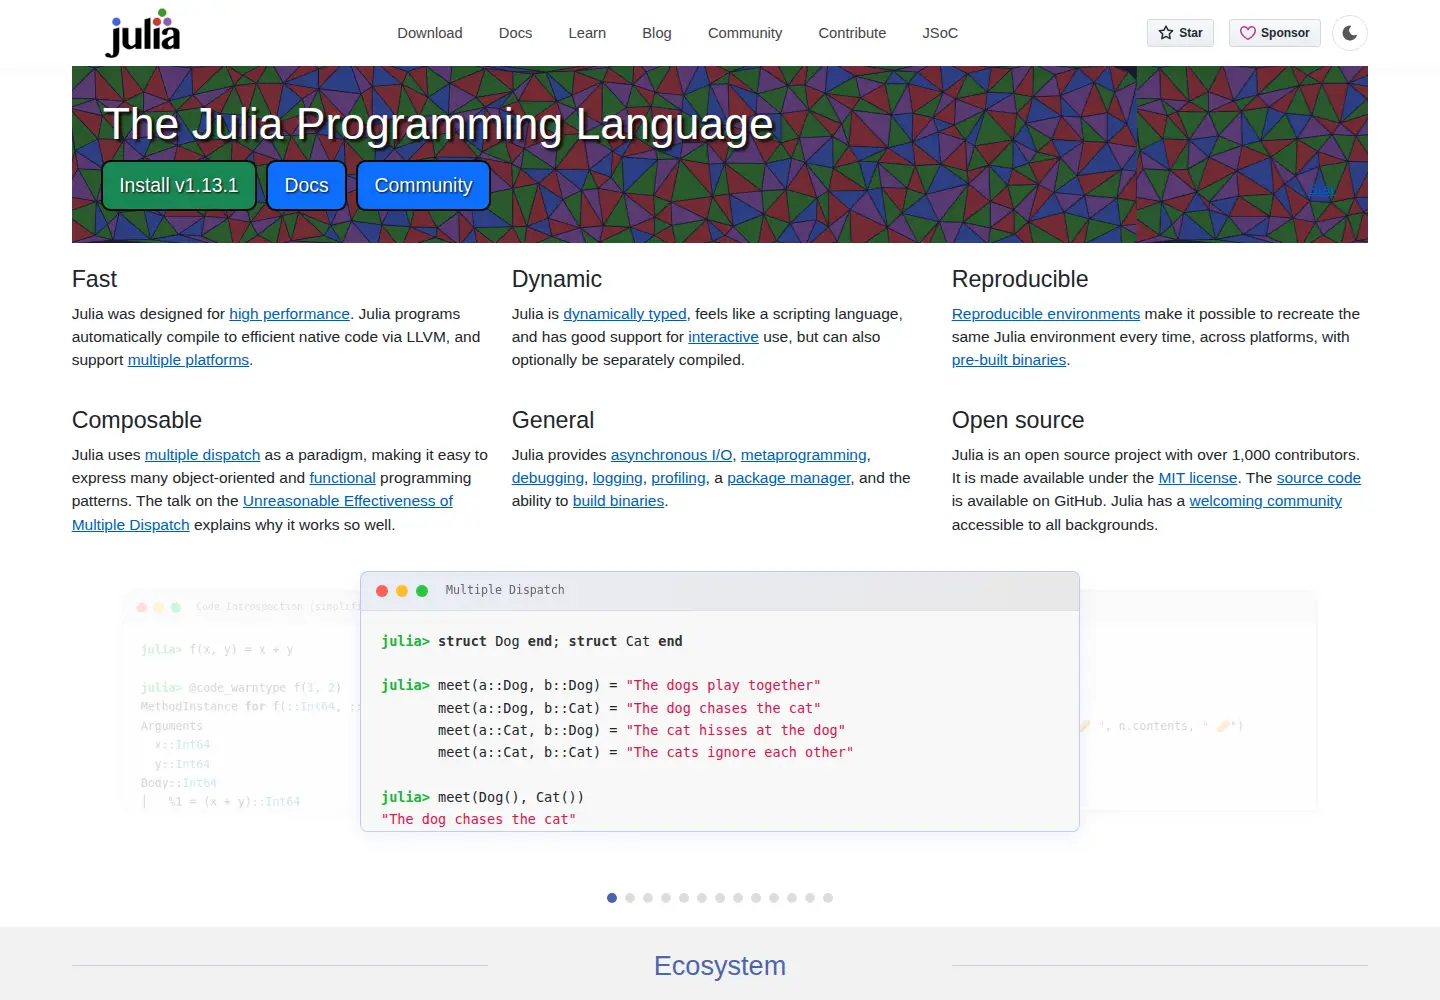Click the blue Community hero button
This screenshot has width=1440, height=1000.
tap(423, 185)
